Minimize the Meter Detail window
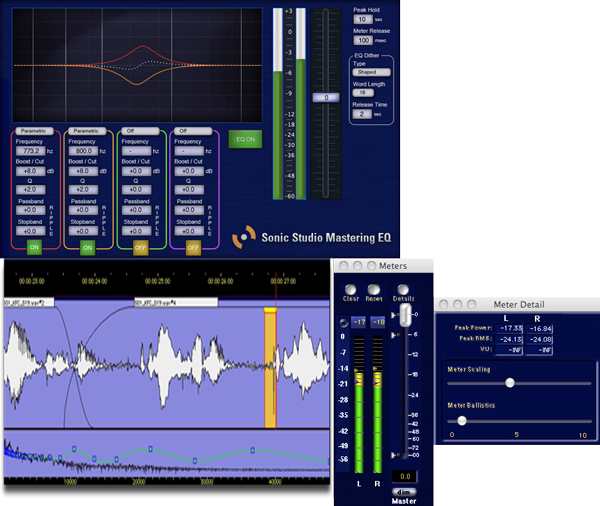600x506 pixels. coord(458,304)
